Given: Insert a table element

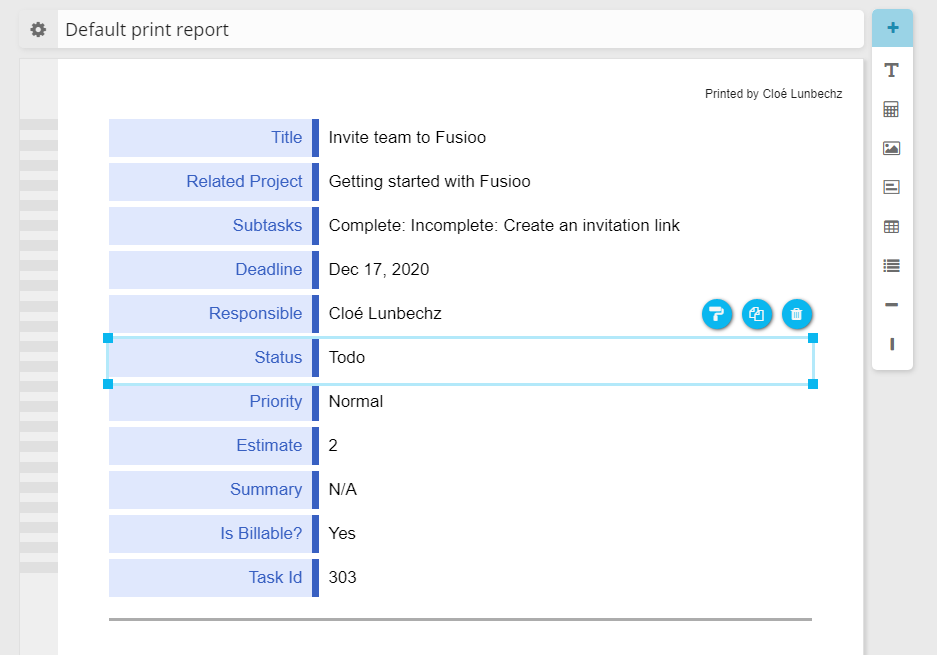Looking at the screenshot, I should point(892,227).
